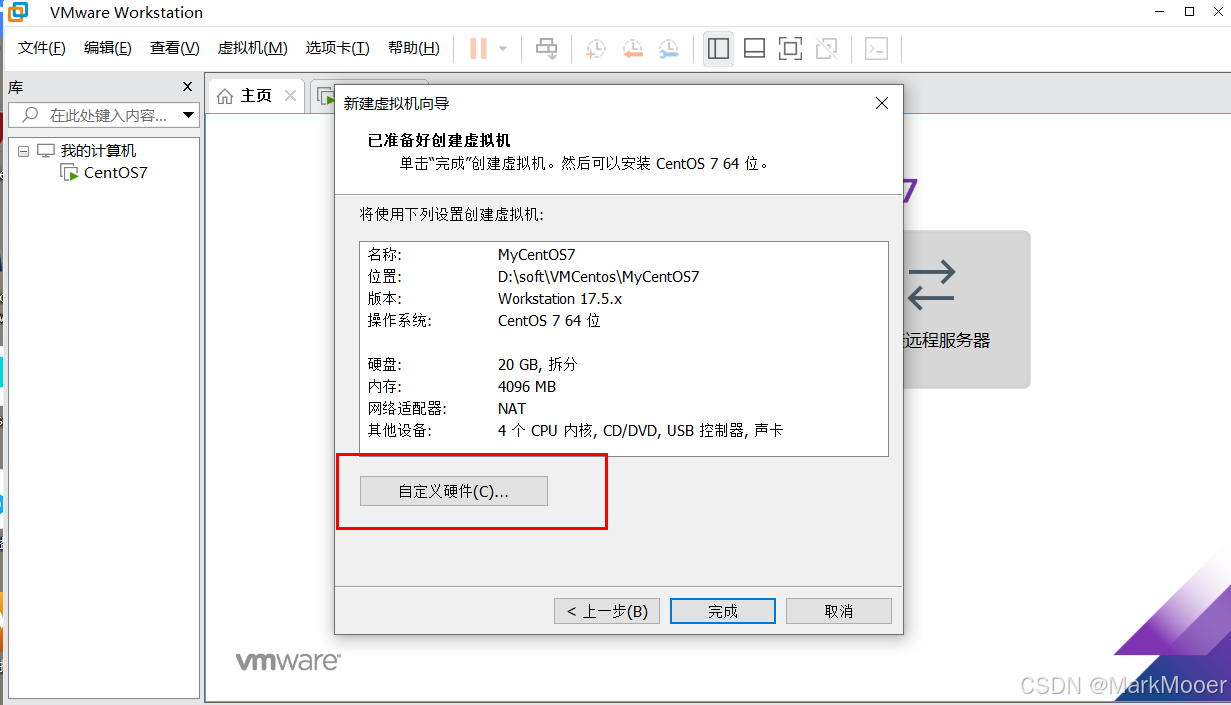Click the 我的计算机 monitor icon

(46, 151)
